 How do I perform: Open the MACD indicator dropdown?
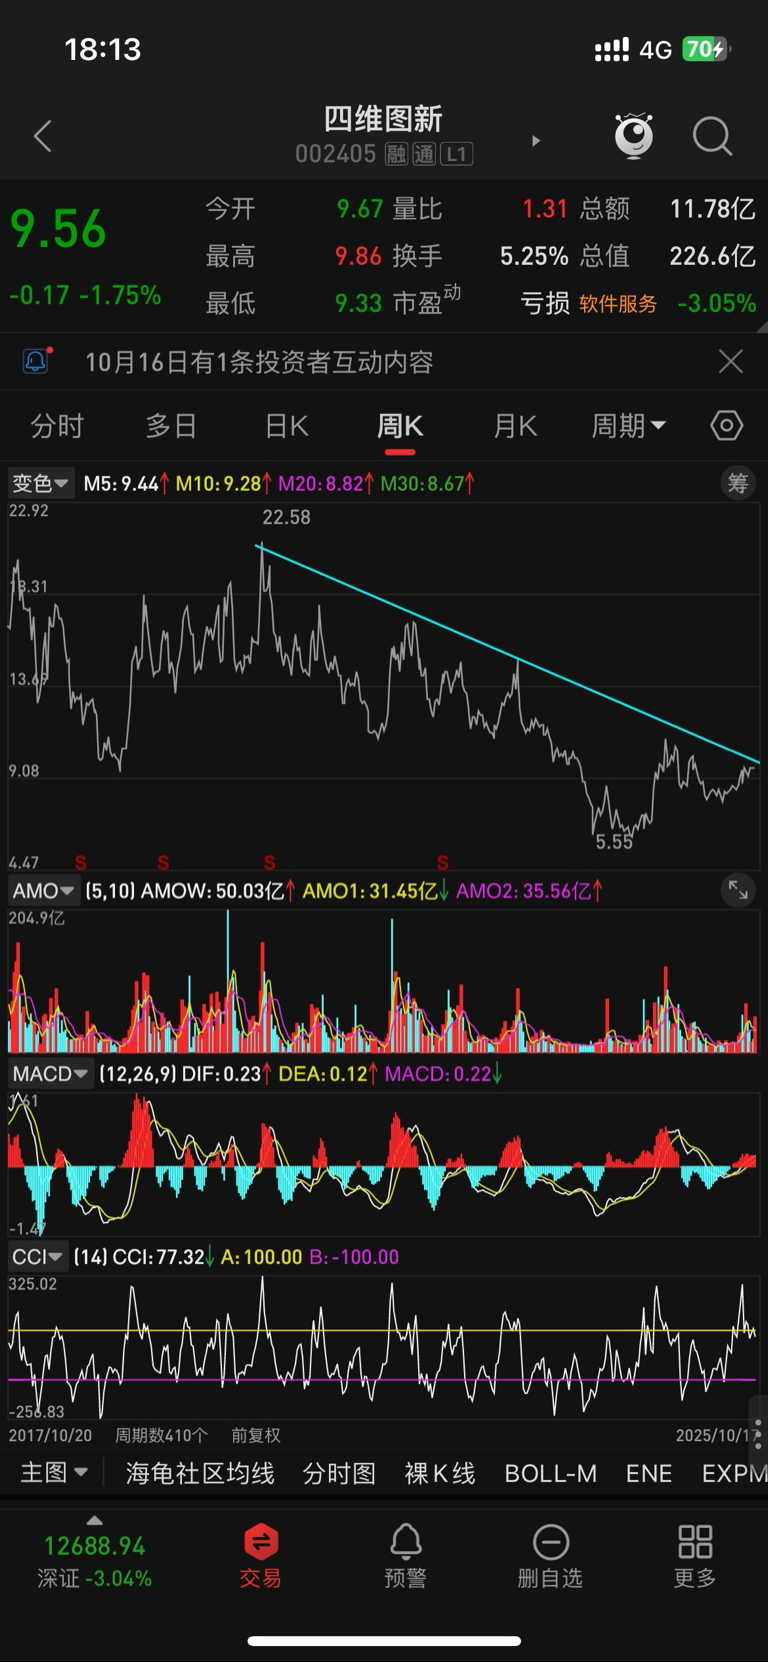(50, 1074)
